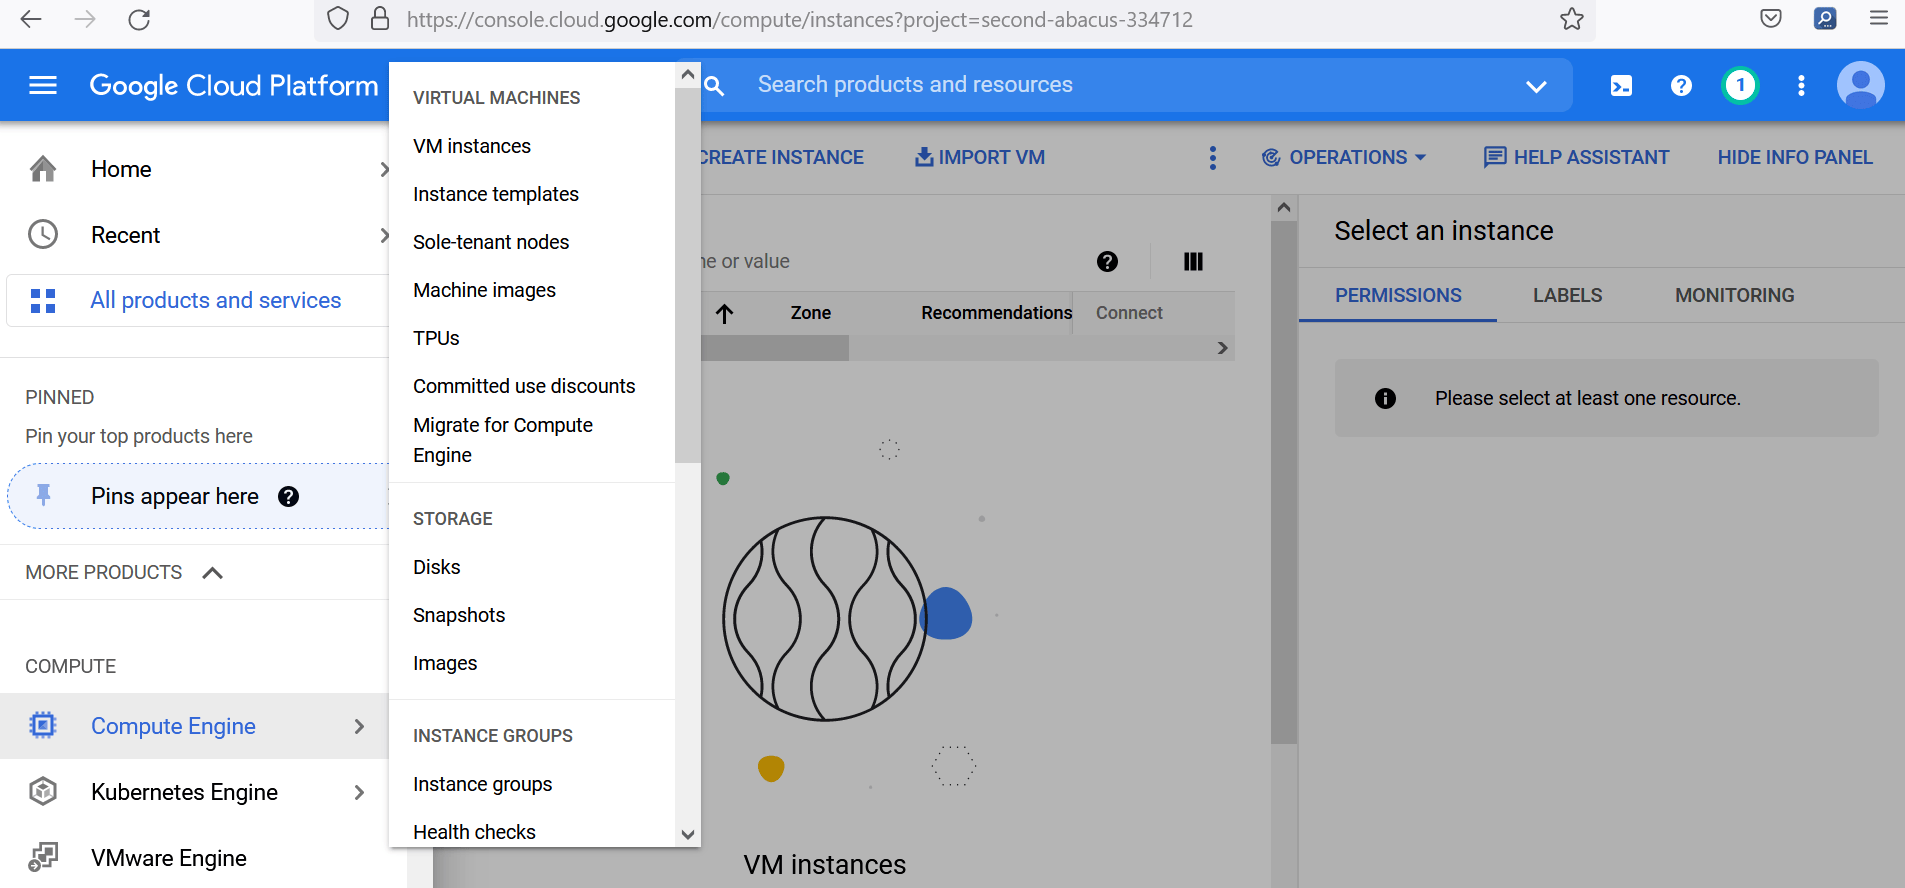1905x888 pixels.
Task: Click the sort ascending arrow
Action: pyautogui.click(x=725, y=314)
